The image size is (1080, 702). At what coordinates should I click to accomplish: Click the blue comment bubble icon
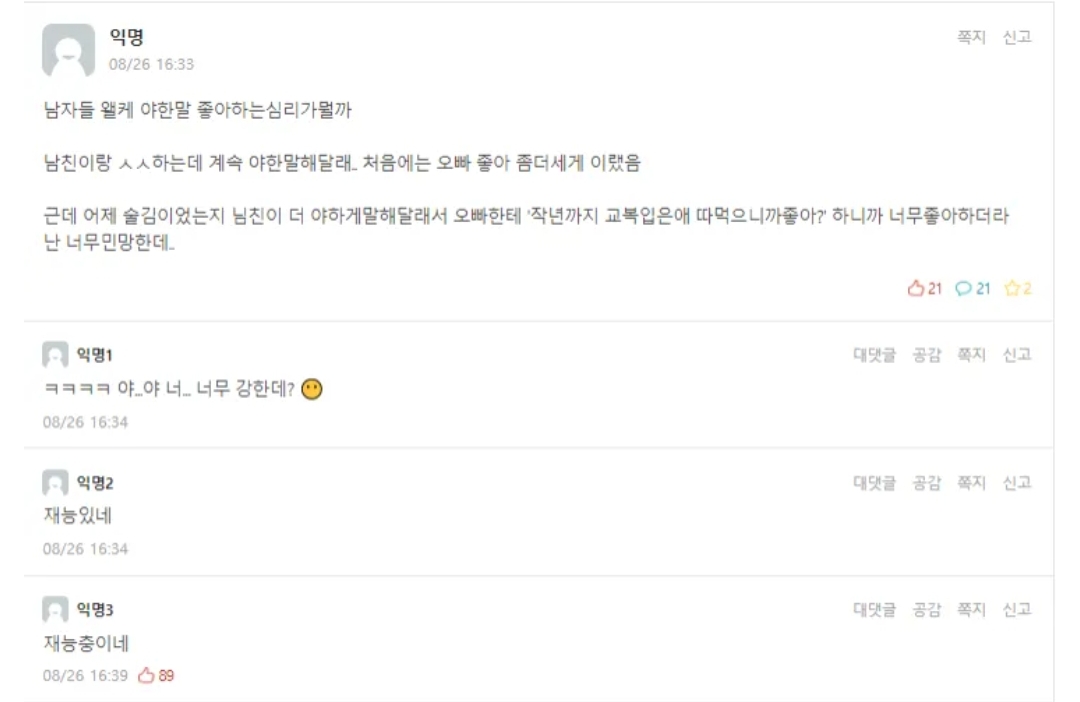[964, 289]
